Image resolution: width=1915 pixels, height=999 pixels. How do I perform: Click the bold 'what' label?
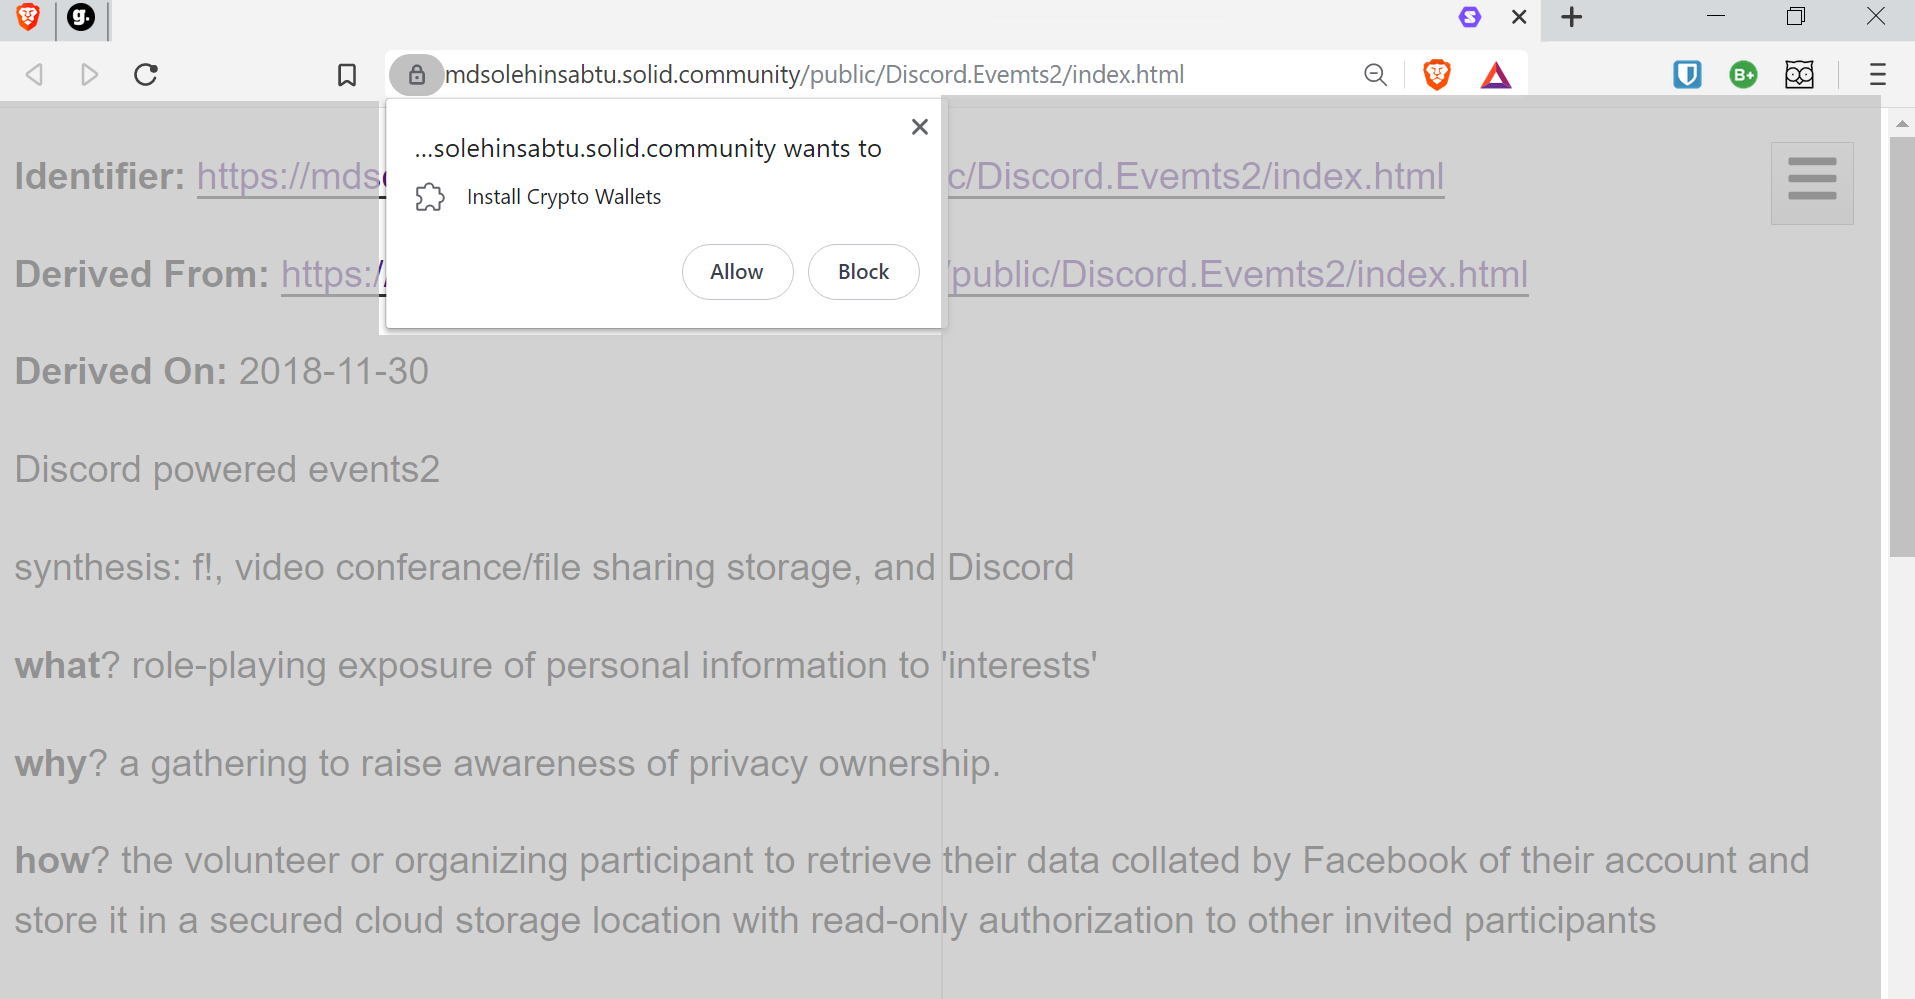(x=58, y=666)
